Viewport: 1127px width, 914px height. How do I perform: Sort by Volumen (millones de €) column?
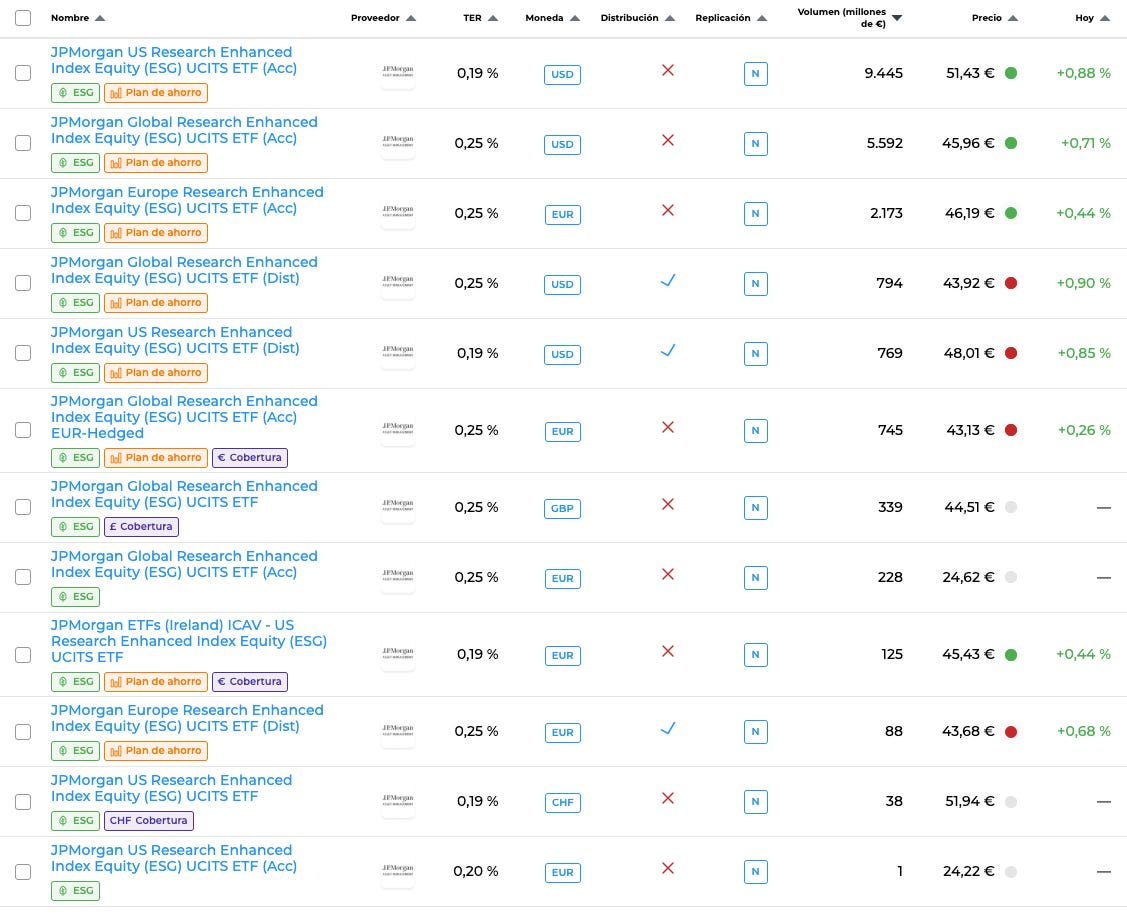[850, 18]
